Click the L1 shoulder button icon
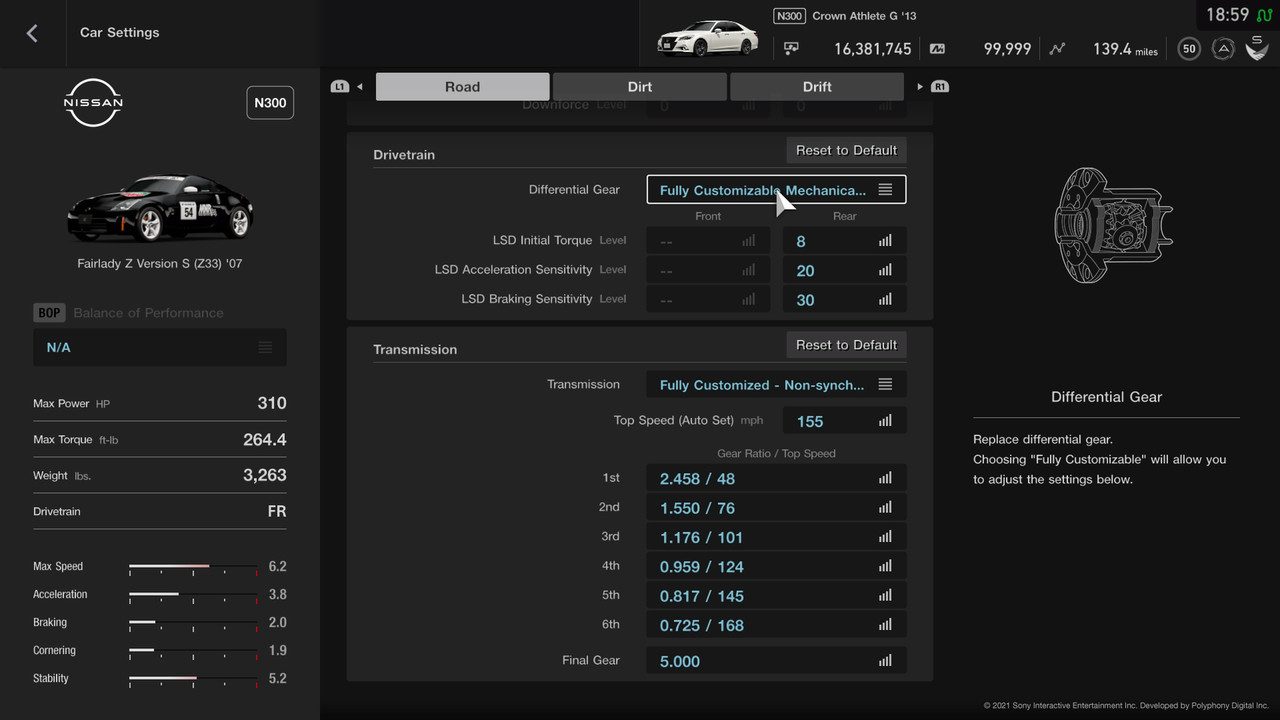The height and width of the screenshot is (720, 1280). coord(340,87)
